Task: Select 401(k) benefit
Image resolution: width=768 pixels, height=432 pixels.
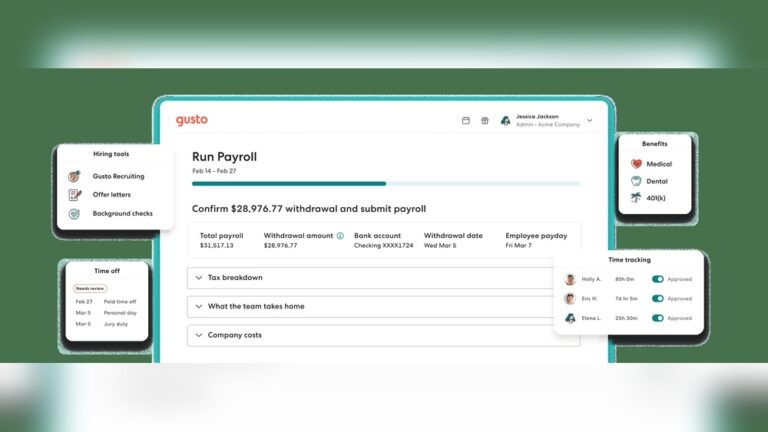Action: point(656,198)
